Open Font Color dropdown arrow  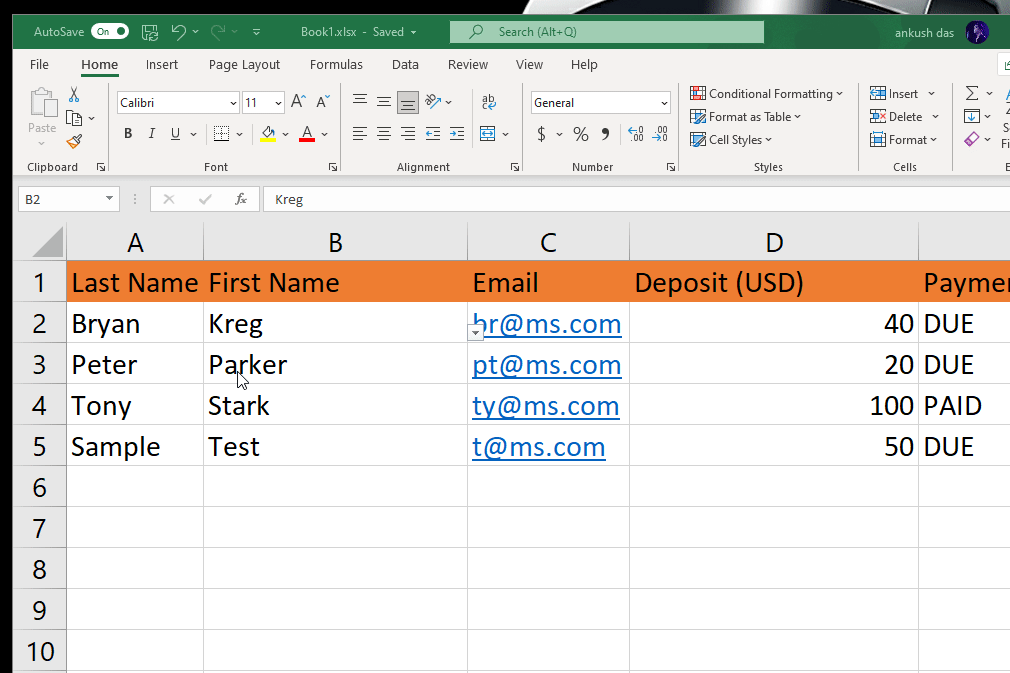click(x=325, y=134)
